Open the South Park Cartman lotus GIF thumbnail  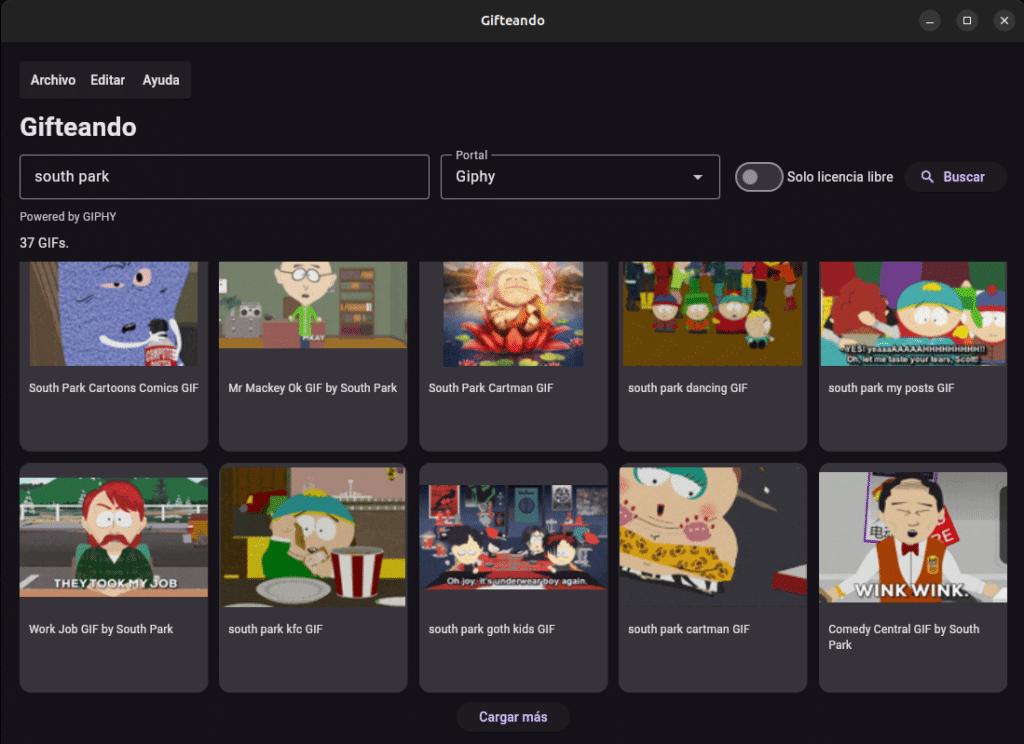(513, 314)
